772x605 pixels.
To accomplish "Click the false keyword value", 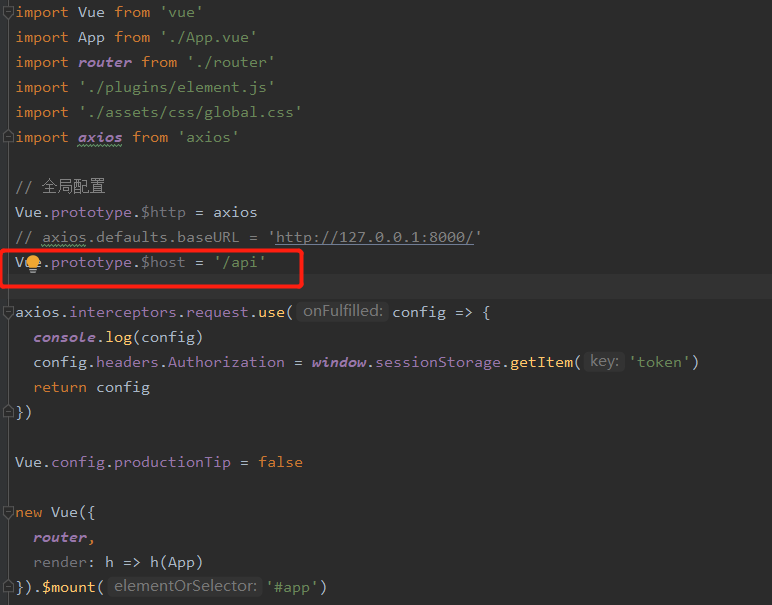I will click(x=280, y=462).
